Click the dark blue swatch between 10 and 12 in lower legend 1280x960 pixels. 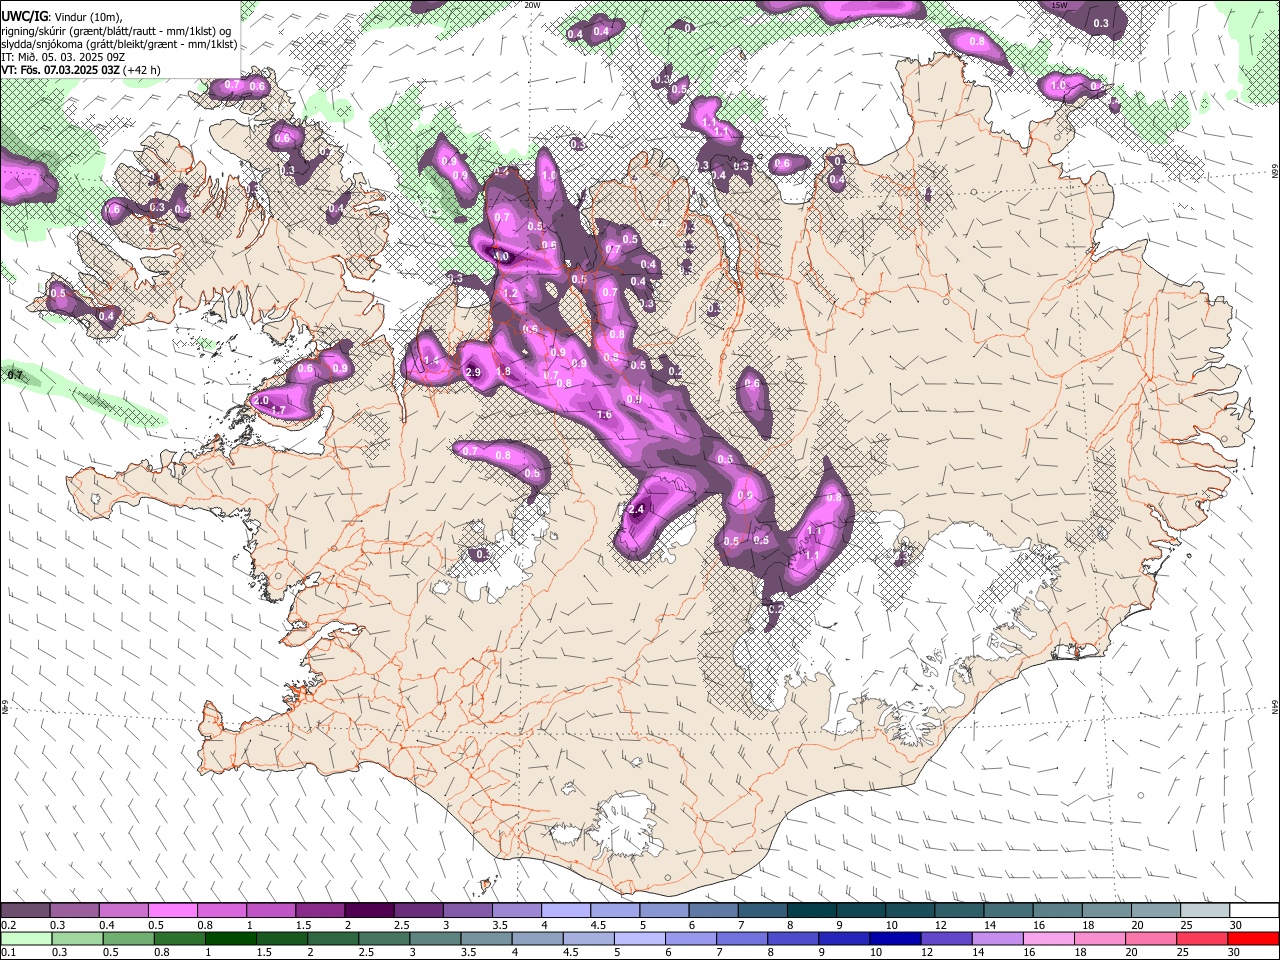point(894,938)
